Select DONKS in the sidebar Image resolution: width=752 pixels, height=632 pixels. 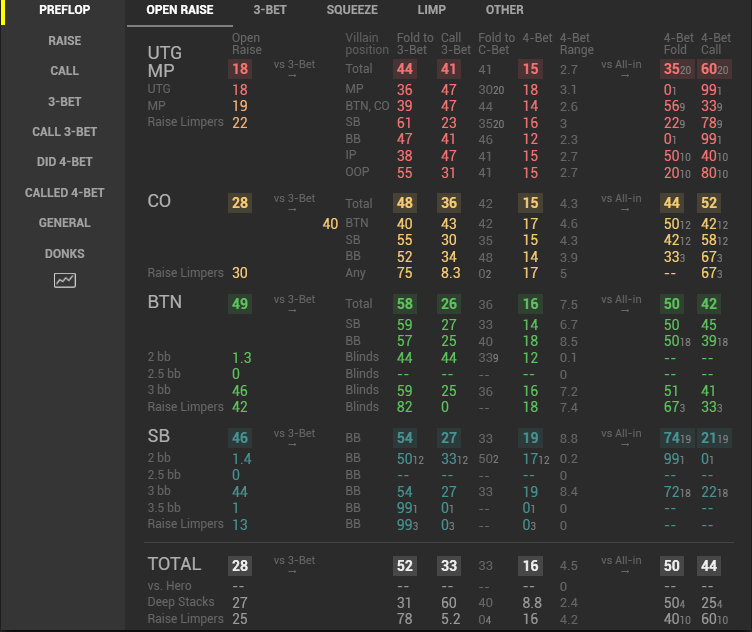coord(65,254)
